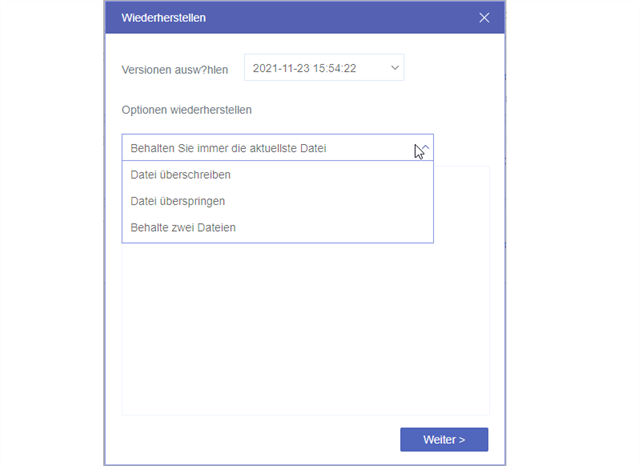
Task: Dismiss the dialog using the X icon
Action: [x=484, y=18]
